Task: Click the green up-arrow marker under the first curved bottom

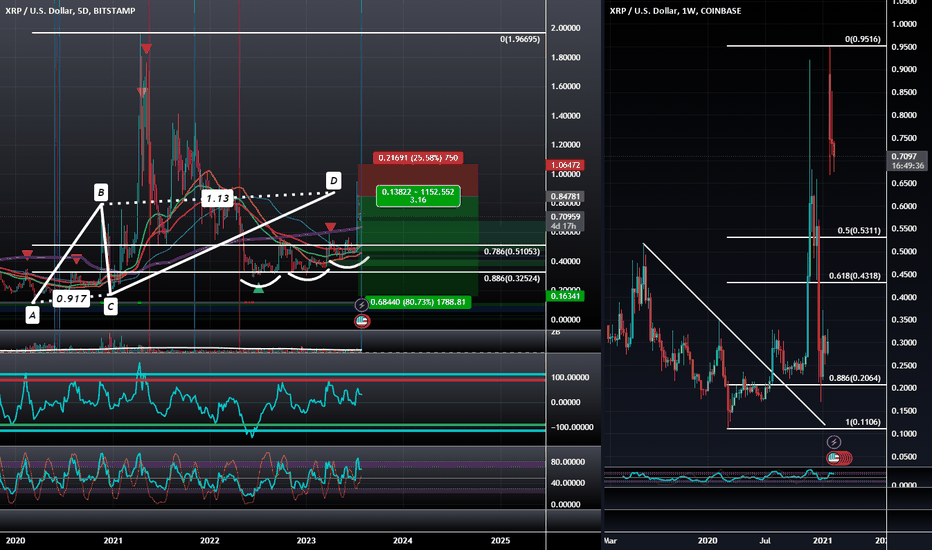Action: point(258,288)
